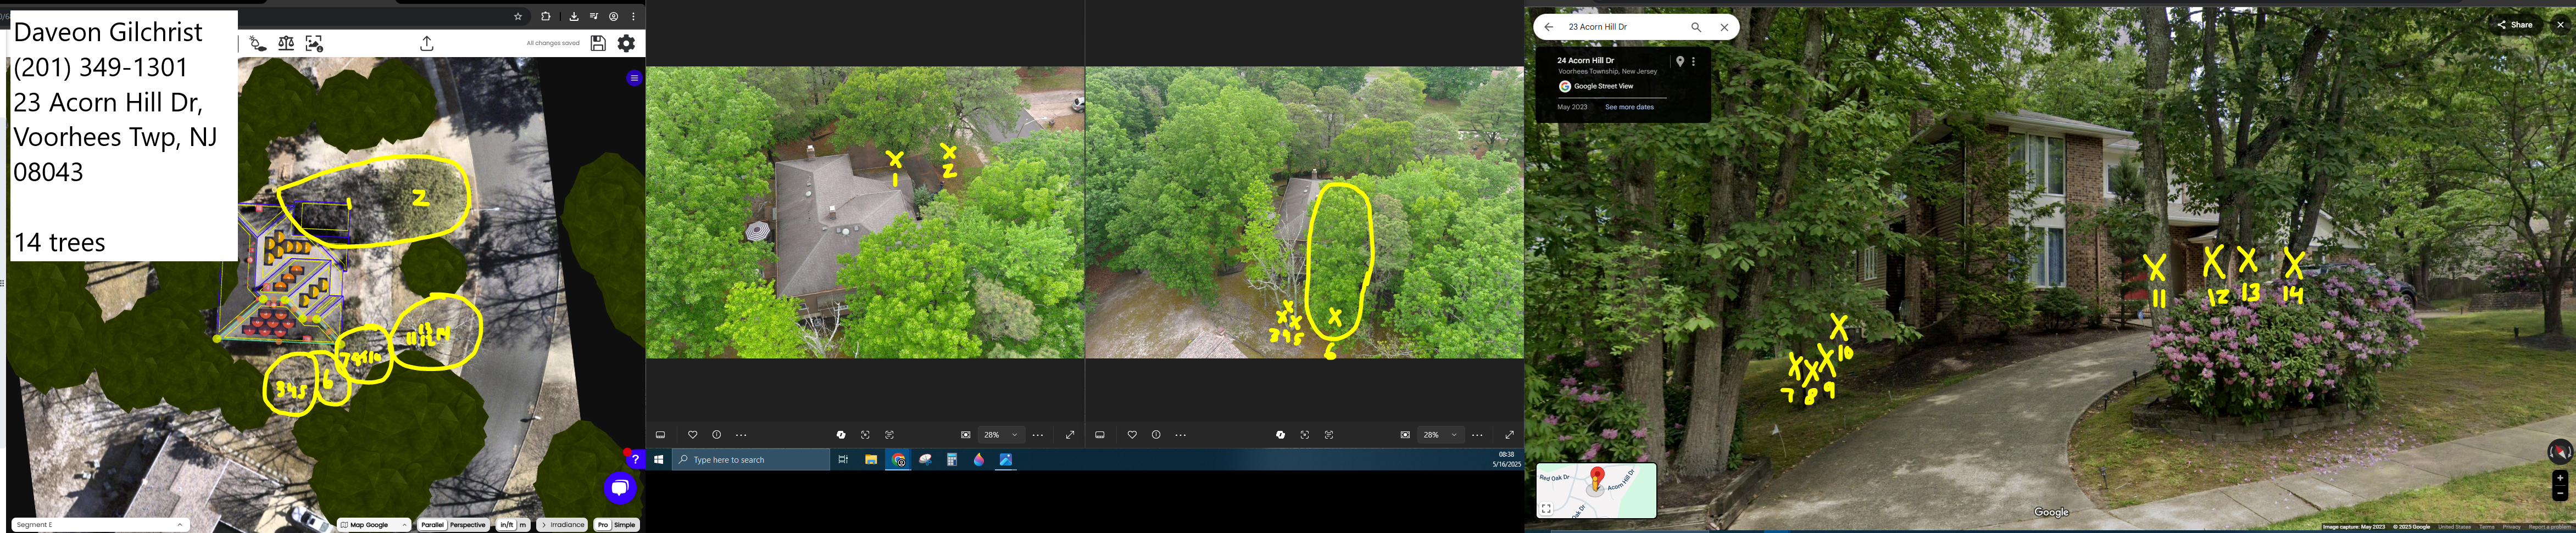The width and height of the screenshot is (2576, 533).
Task: Click the See more dates link
Action: pos(1629,107)
